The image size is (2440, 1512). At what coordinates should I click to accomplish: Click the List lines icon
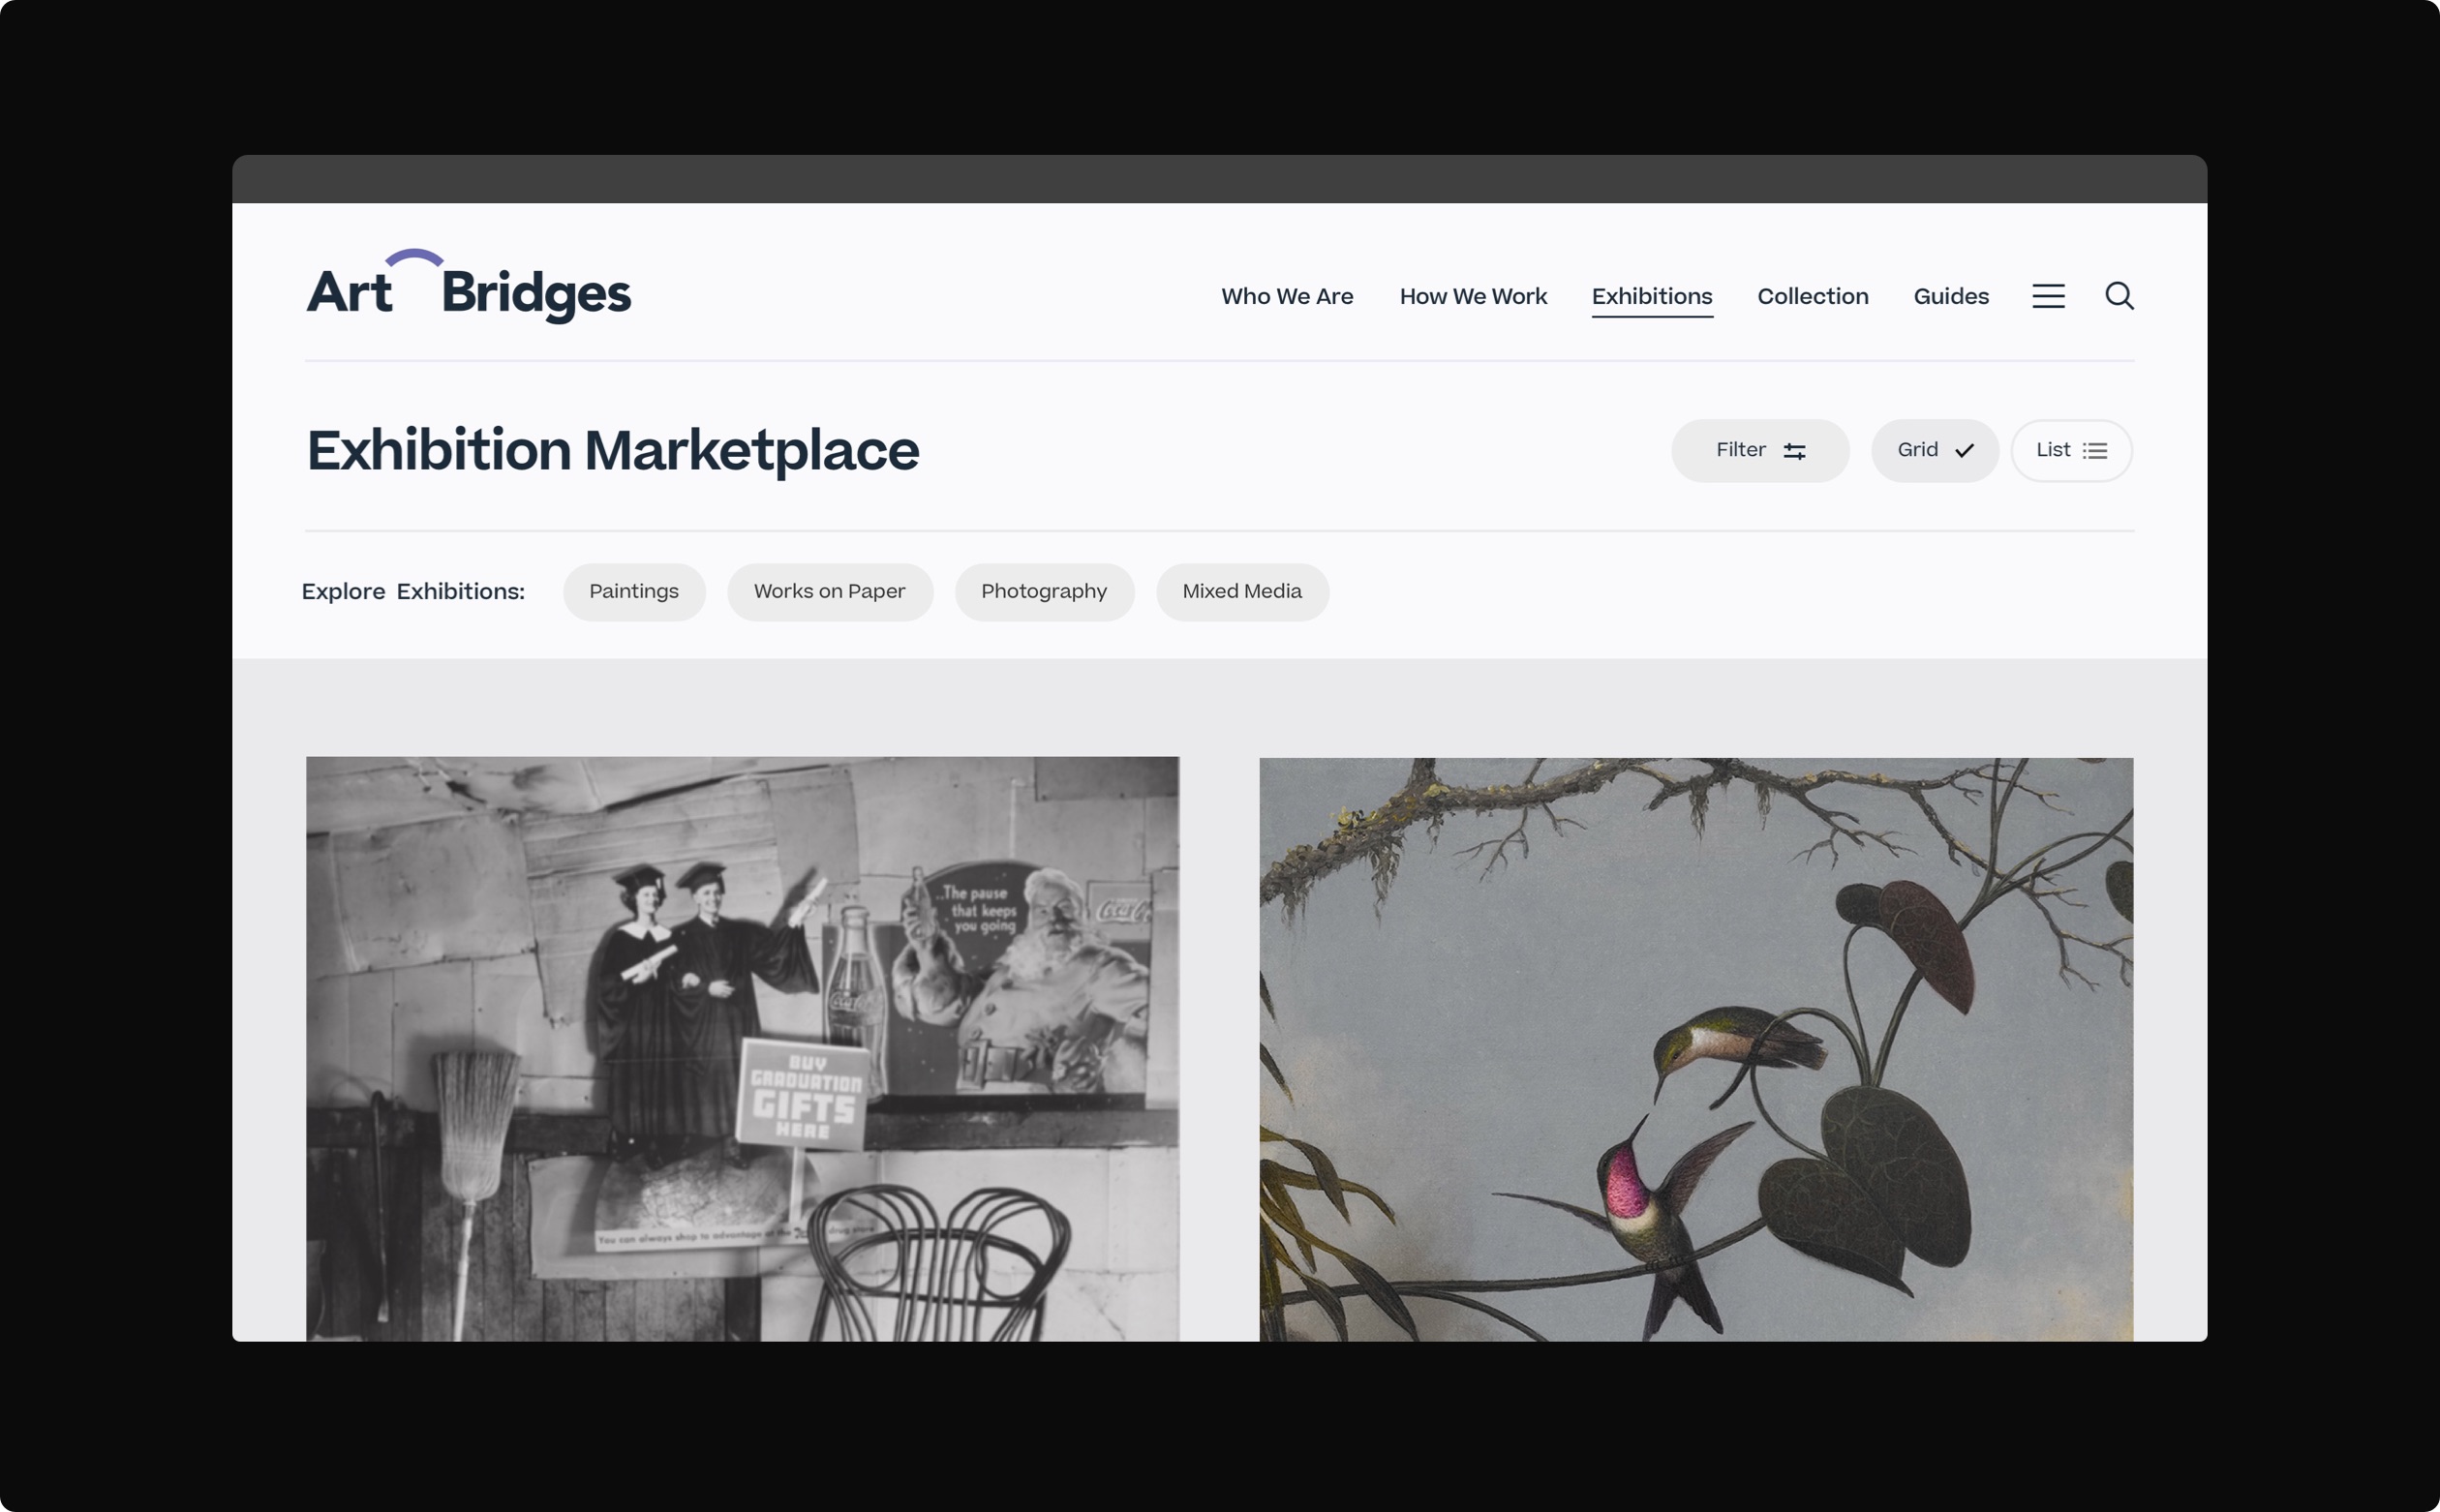pos(2095,451)
